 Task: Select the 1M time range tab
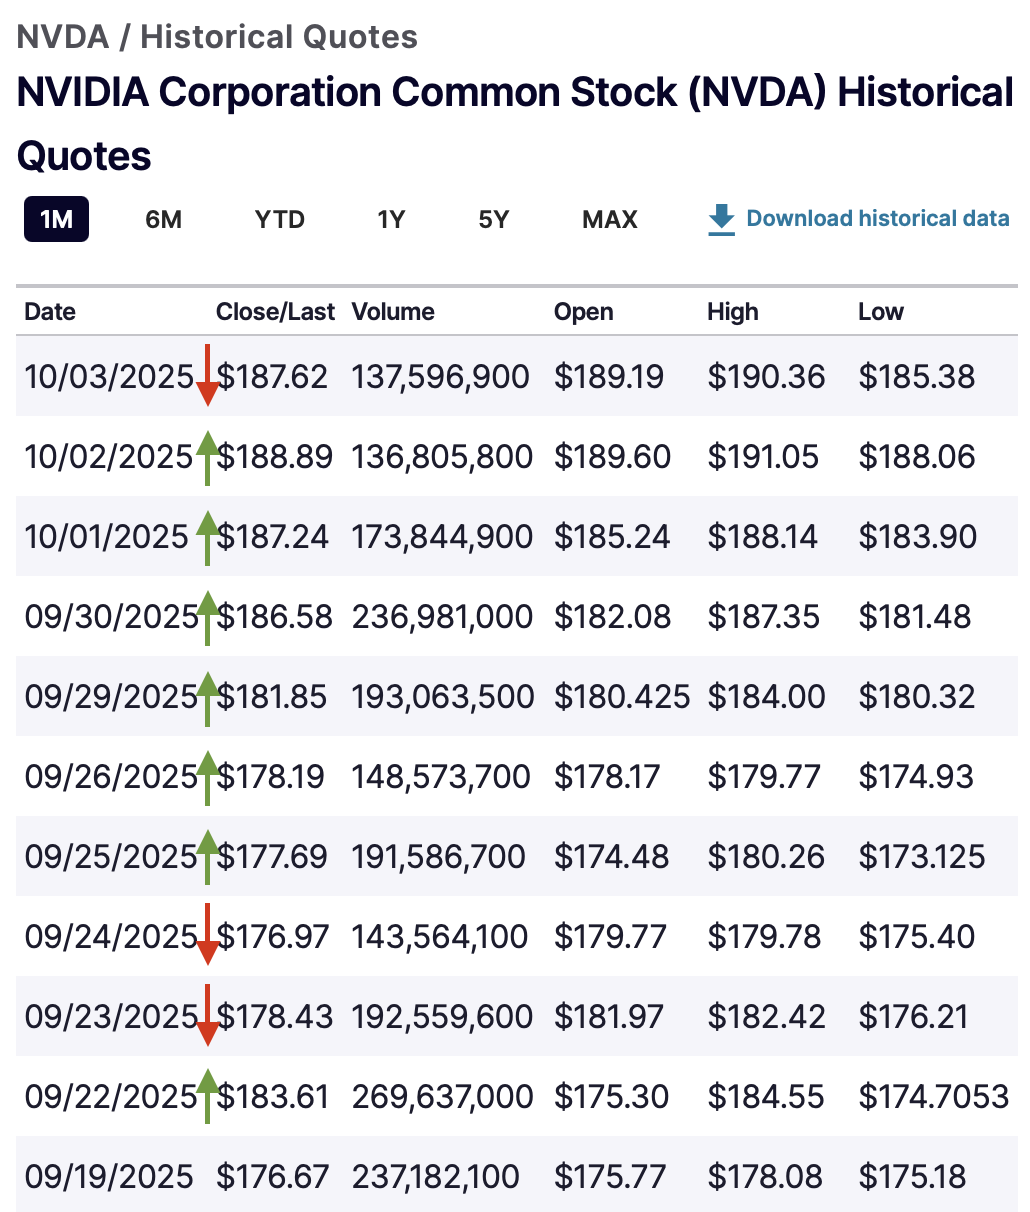[56, 219]
